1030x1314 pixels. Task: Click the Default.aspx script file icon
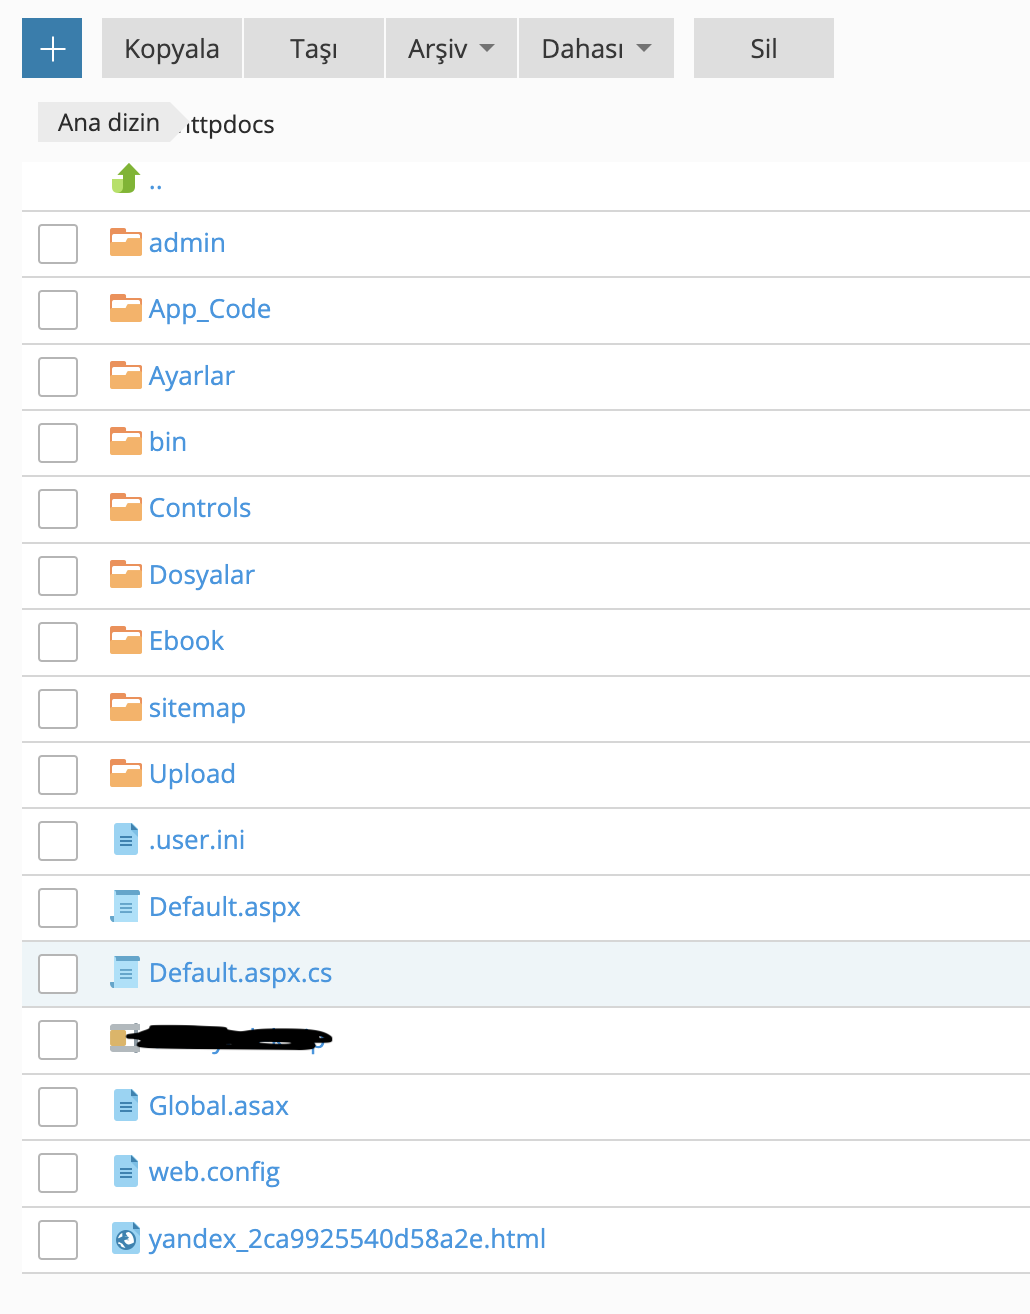tap(125, 906)
